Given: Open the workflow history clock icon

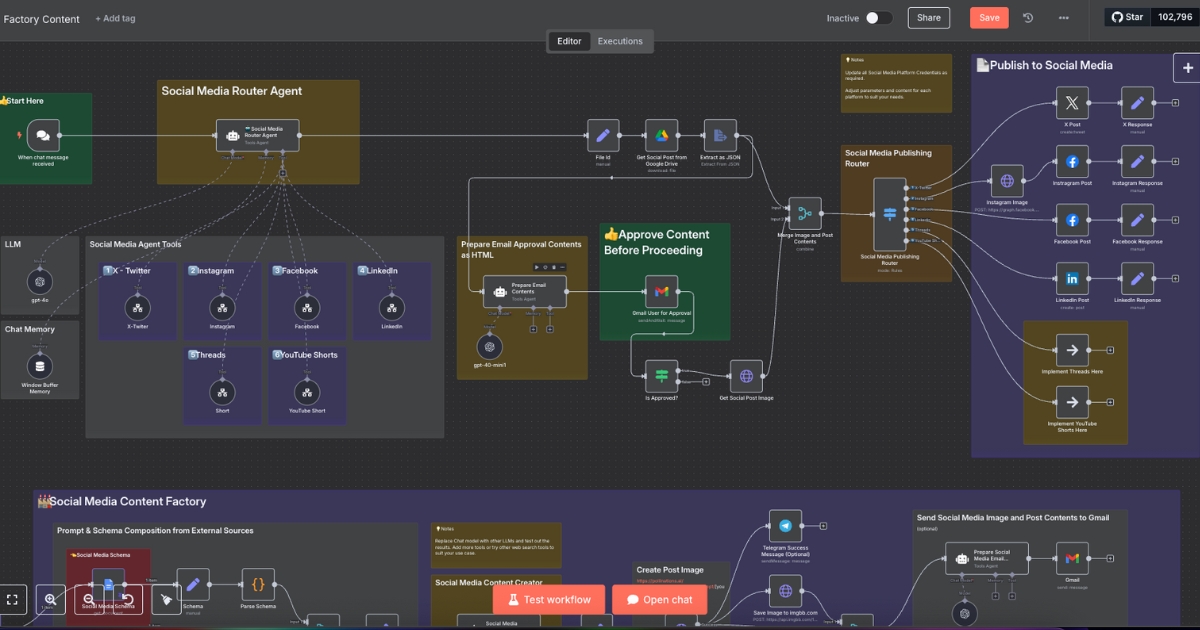Looking at the screenshot, I should [x=1028, y=18].
